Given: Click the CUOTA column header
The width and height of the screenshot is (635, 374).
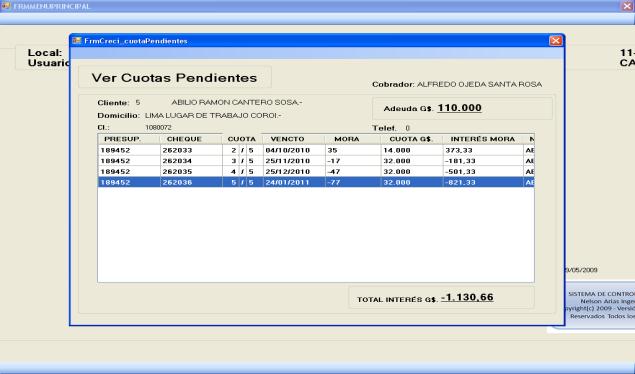Looking at the screenshot, I should pos(242,139).
